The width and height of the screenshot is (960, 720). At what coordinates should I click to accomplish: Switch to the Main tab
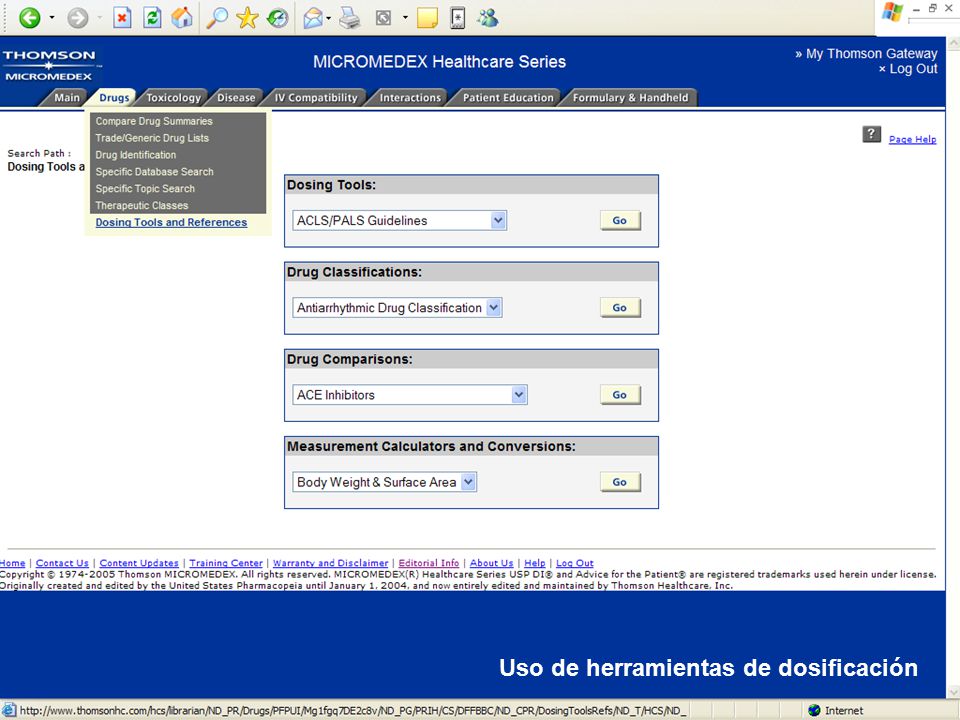click(67, 98)
